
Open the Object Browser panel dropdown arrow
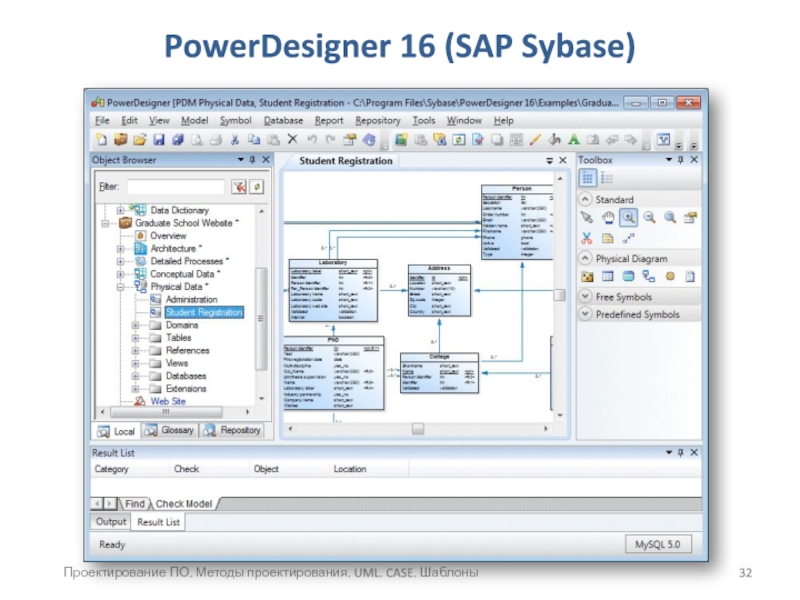pos(240,160)
